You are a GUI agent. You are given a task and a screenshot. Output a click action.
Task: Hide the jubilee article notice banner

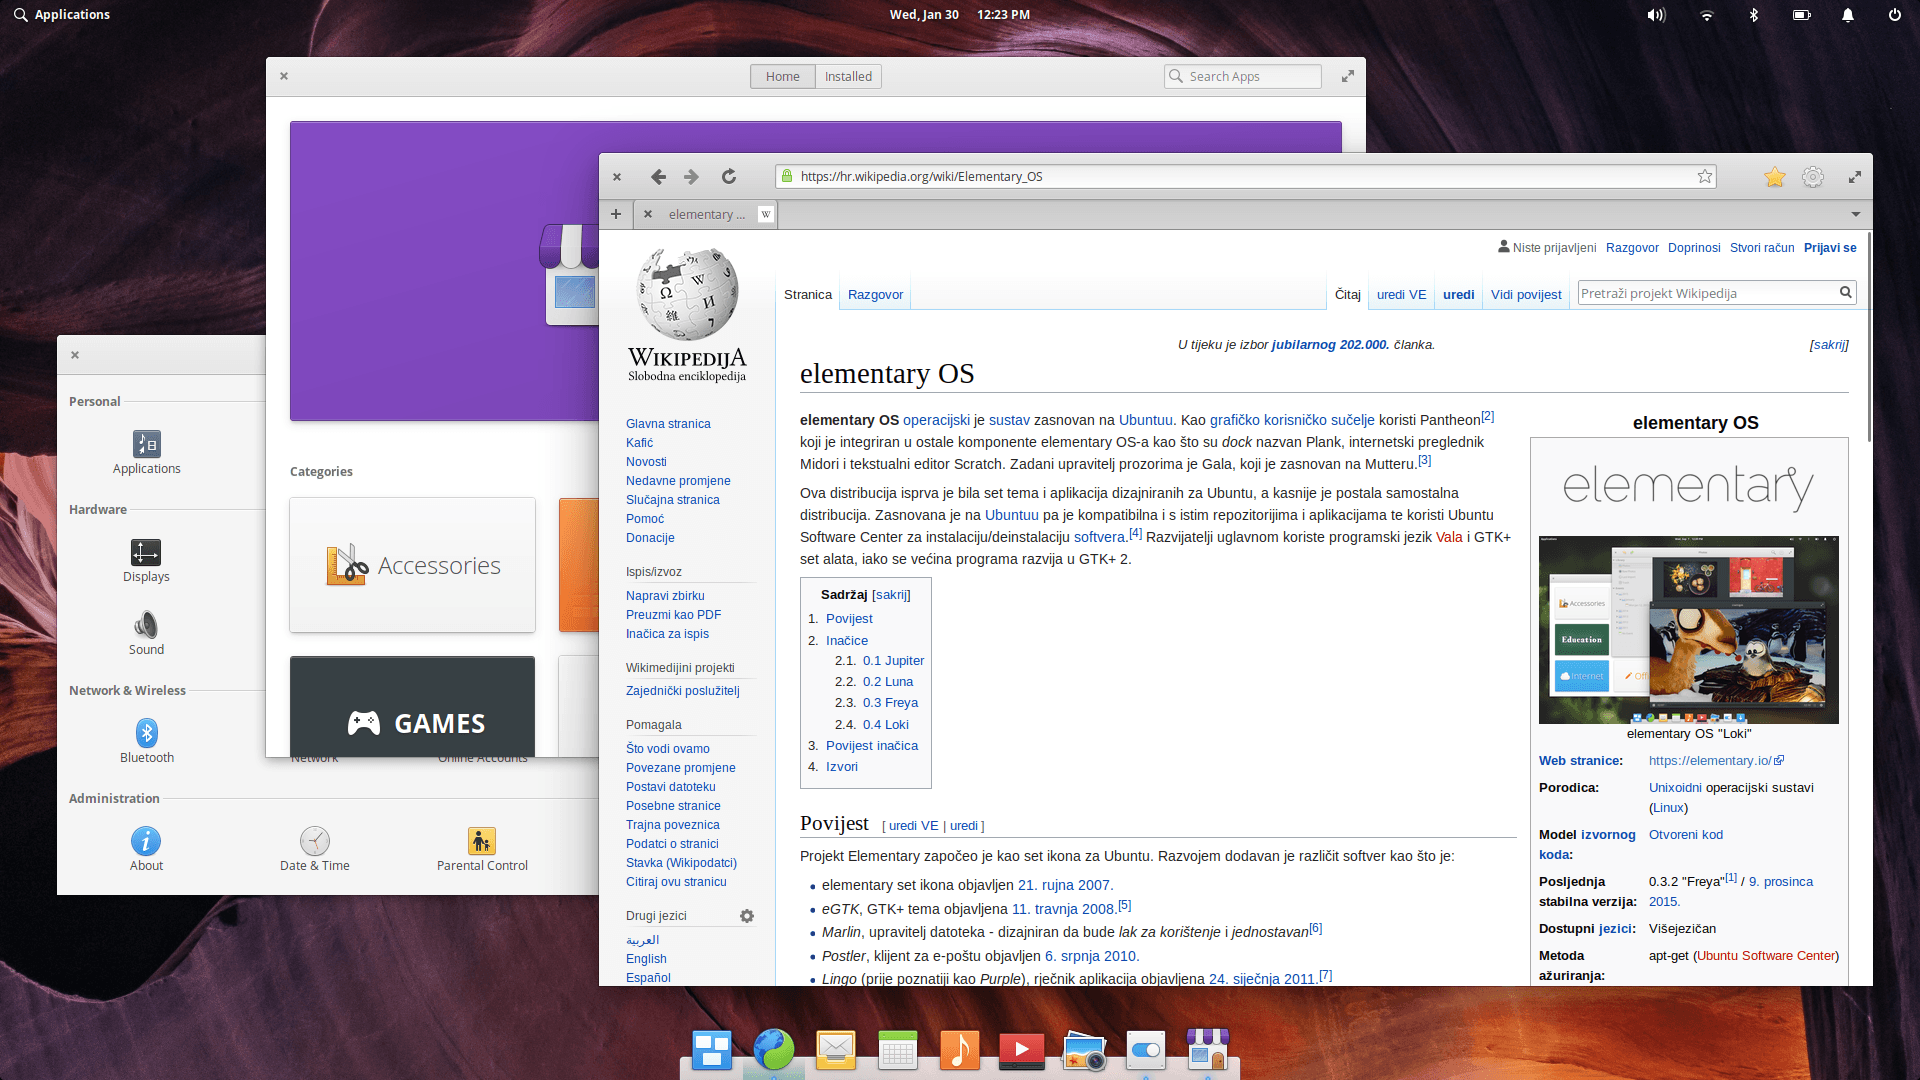click(1828, 345)
